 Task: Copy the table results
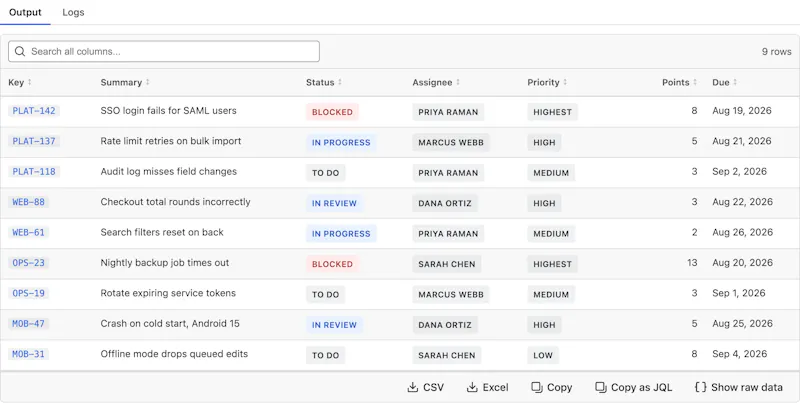[552, 388]
